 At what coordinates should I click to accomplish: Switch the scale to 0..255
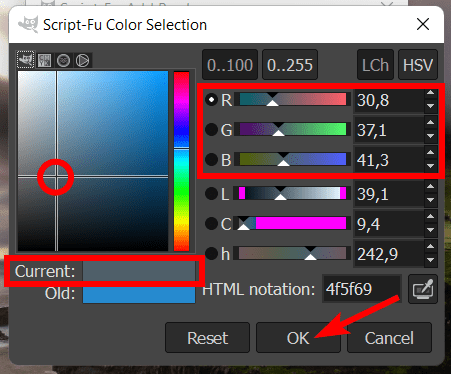tap(290, 65)
